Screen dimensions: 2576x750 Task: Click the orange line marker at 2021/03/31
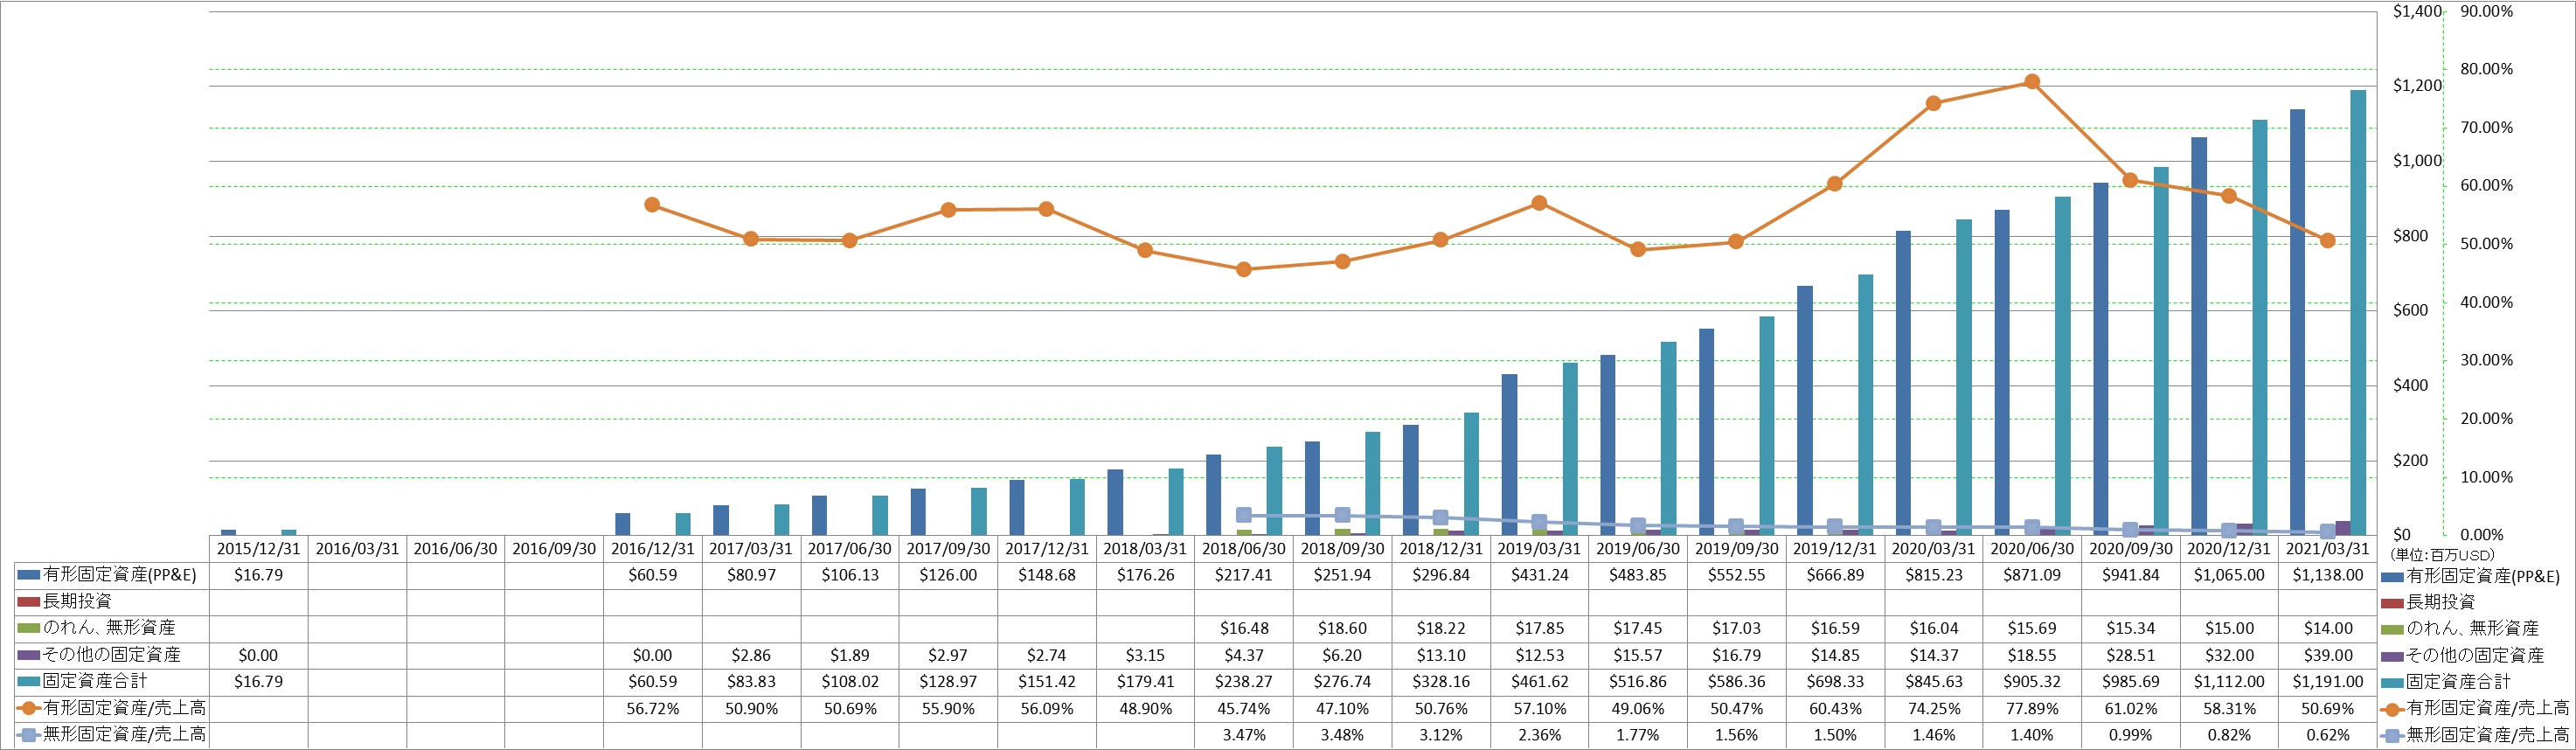click(2328, 241)
